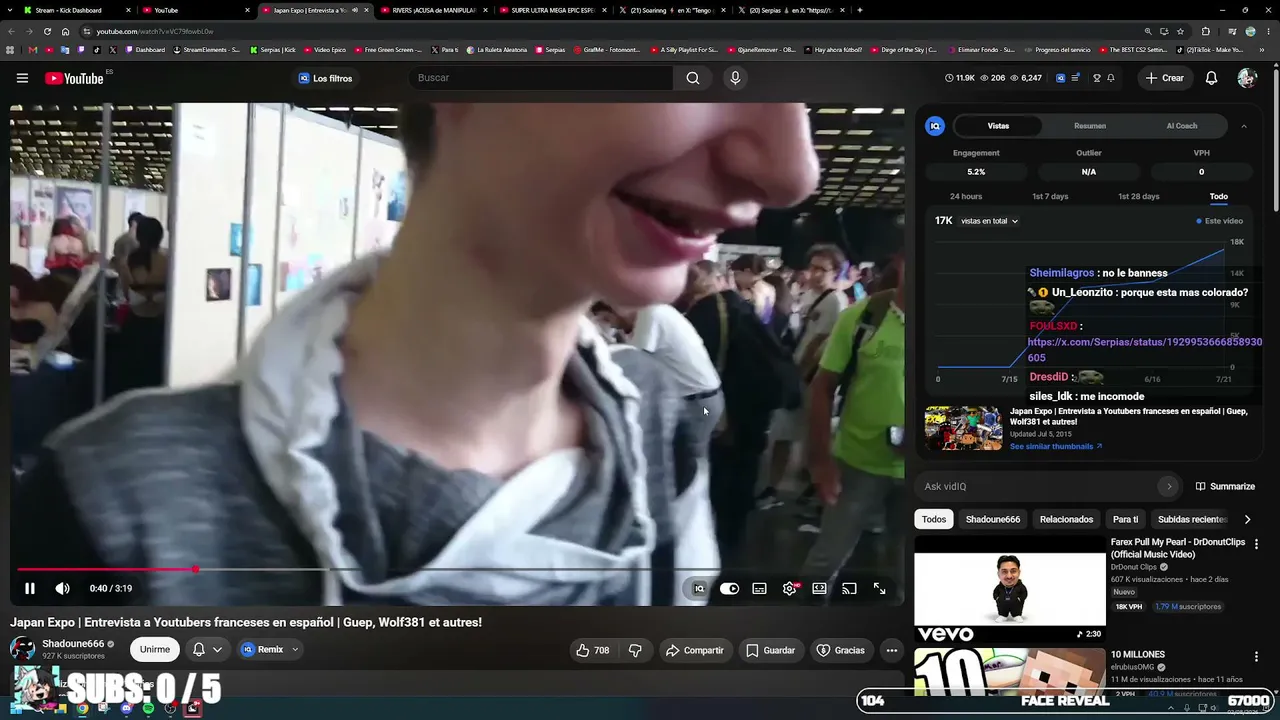Select the vidIQ Vistas tab
Image resolution: width=1280 pixels, height=720 pixels.
pos(998,126)
